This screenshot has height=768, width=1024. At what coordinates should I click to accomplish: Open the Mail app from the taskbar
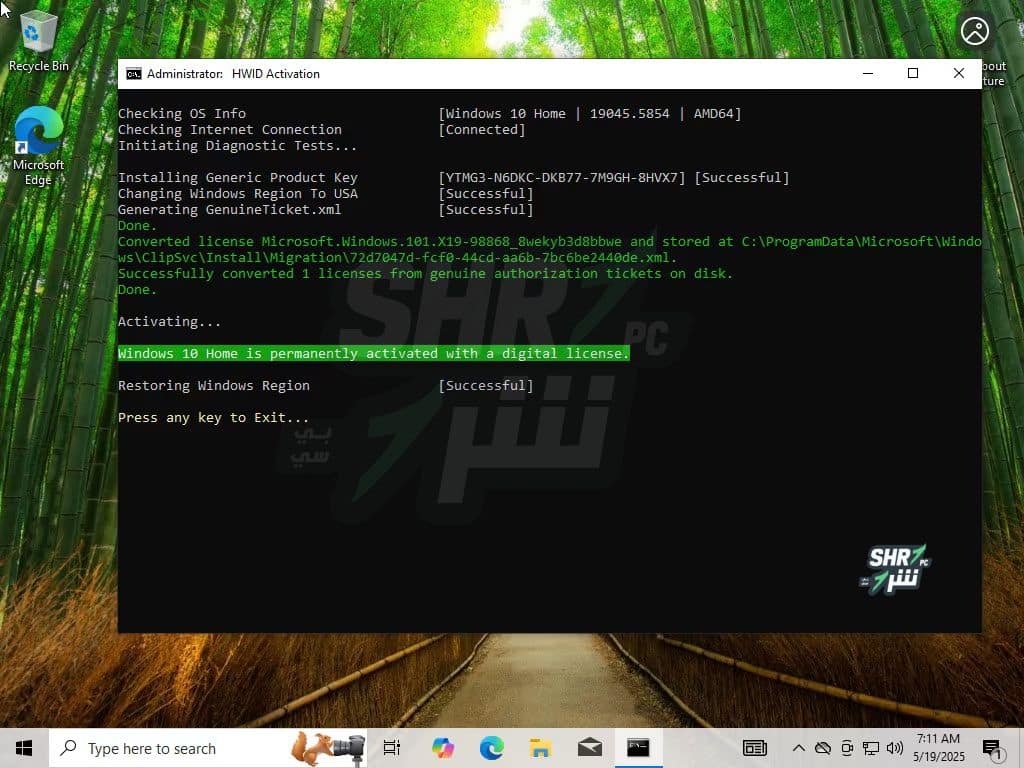point(589,748)
